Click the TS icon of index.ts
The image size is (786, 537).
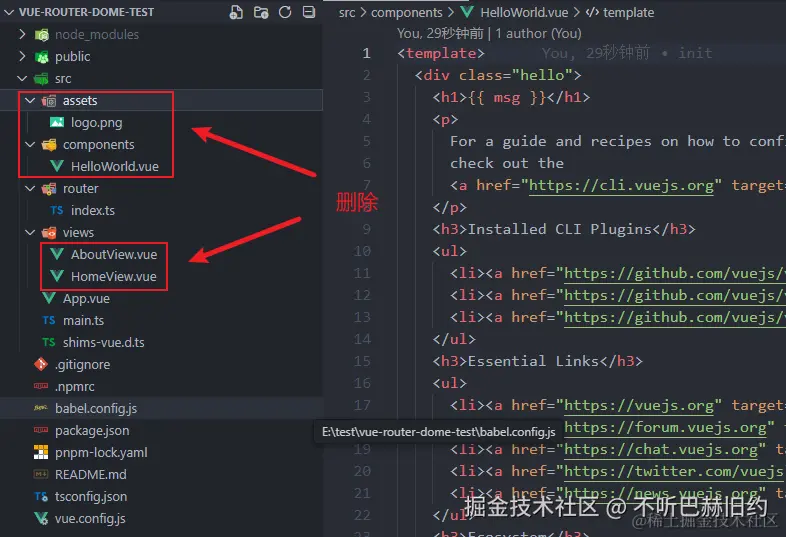[57, 211]
